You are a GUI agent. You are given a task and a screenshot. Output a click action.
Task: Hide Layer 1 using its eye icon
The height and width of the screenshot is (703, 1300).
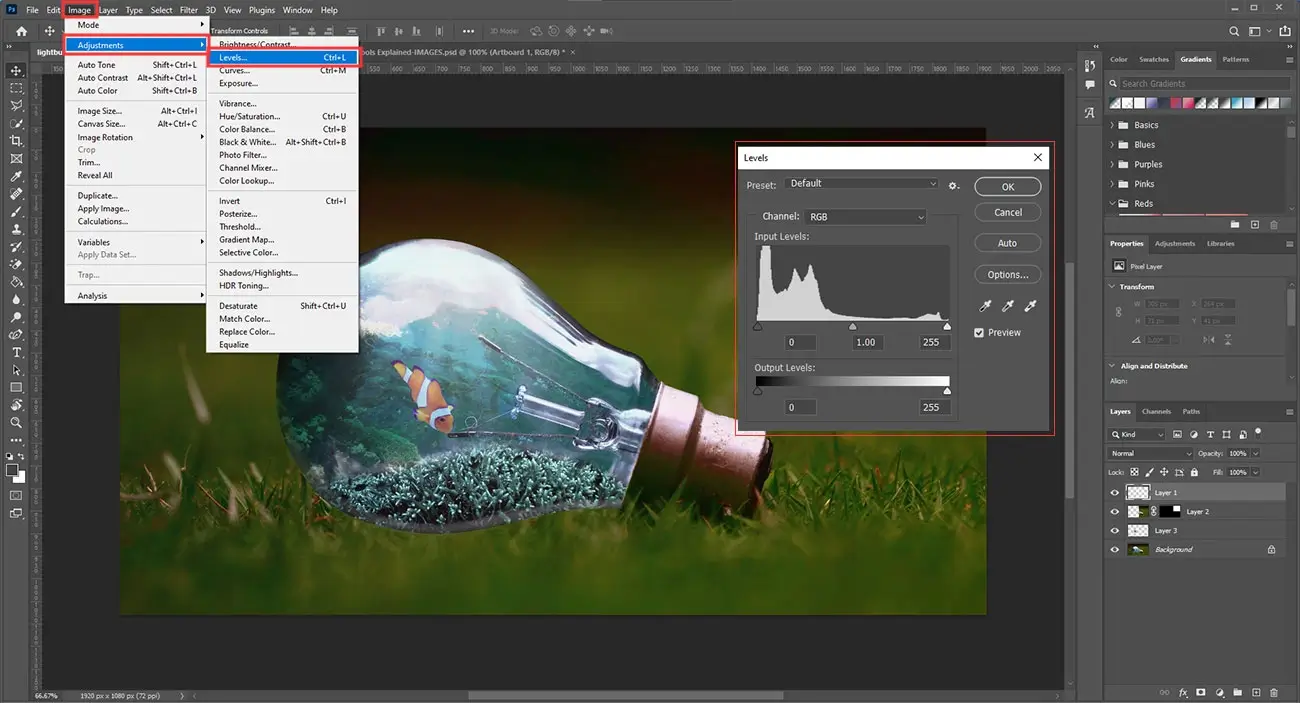(1115, 493)
